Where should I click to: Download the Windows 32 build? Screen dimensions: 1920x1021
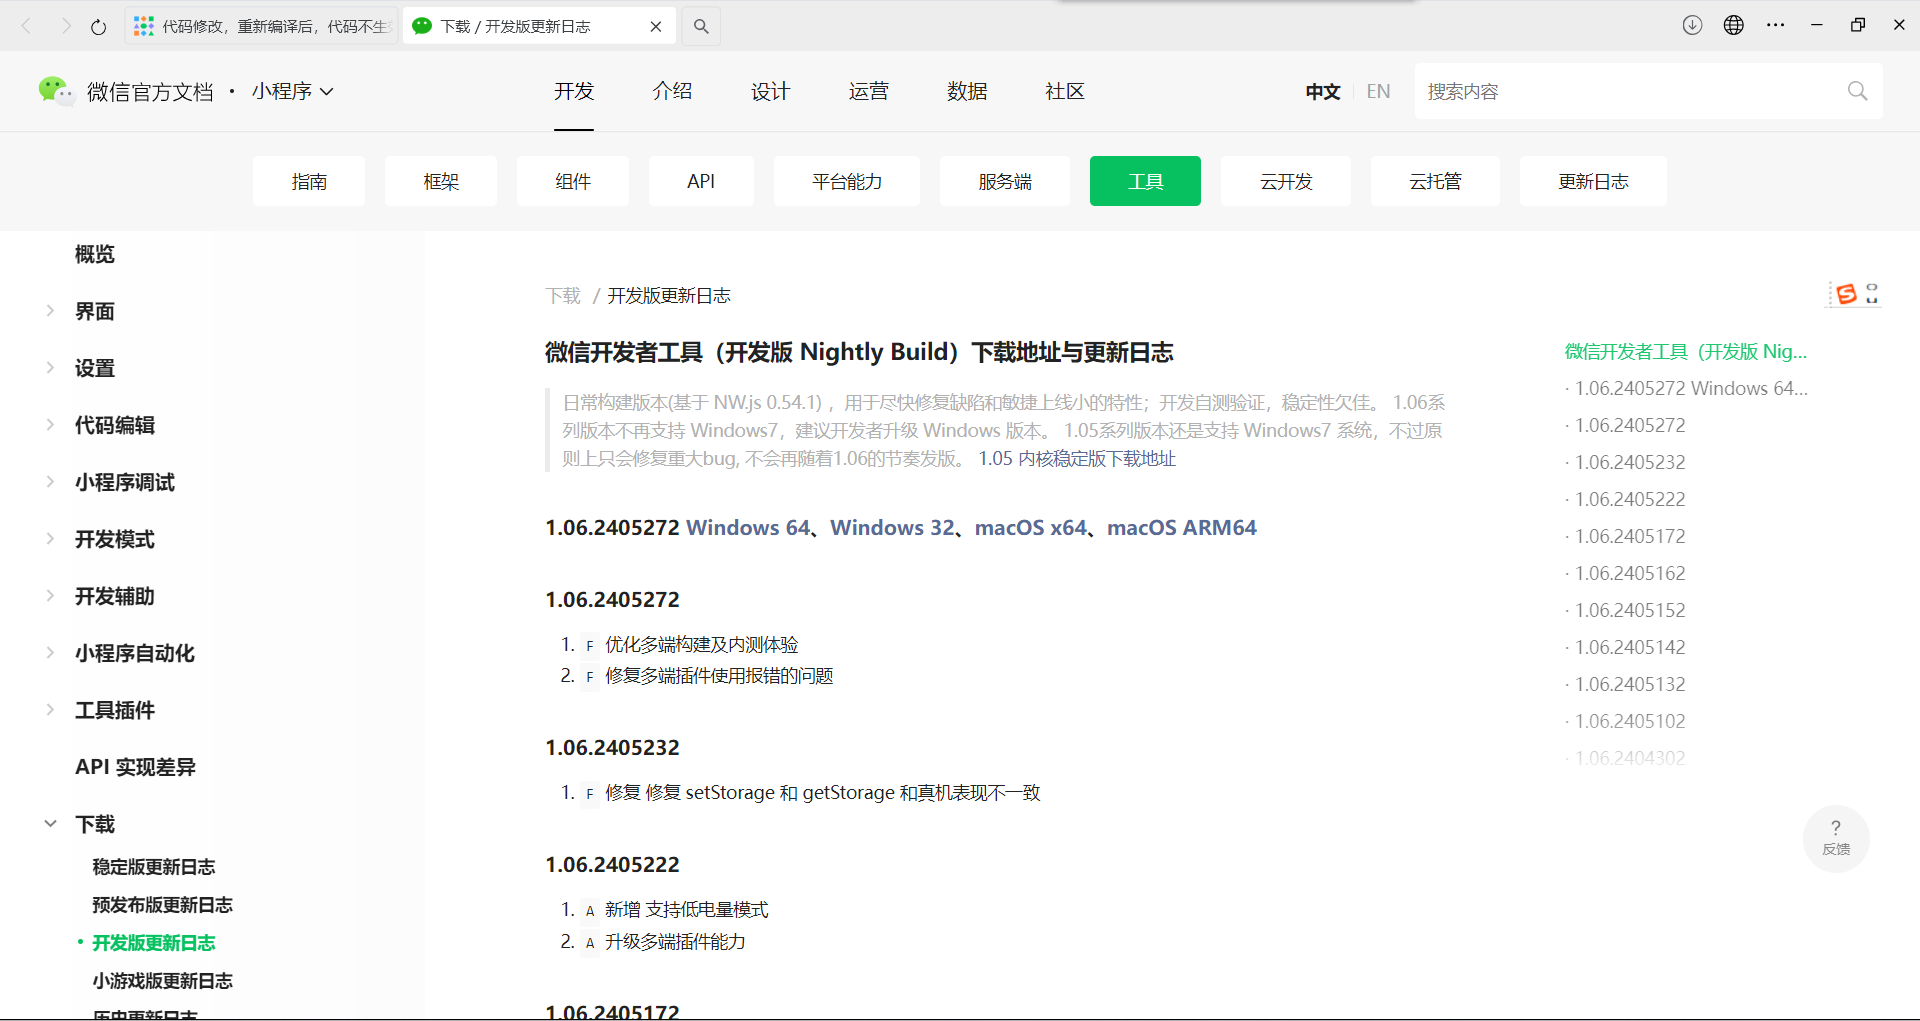pyautogui.click(x=892, y=527)
